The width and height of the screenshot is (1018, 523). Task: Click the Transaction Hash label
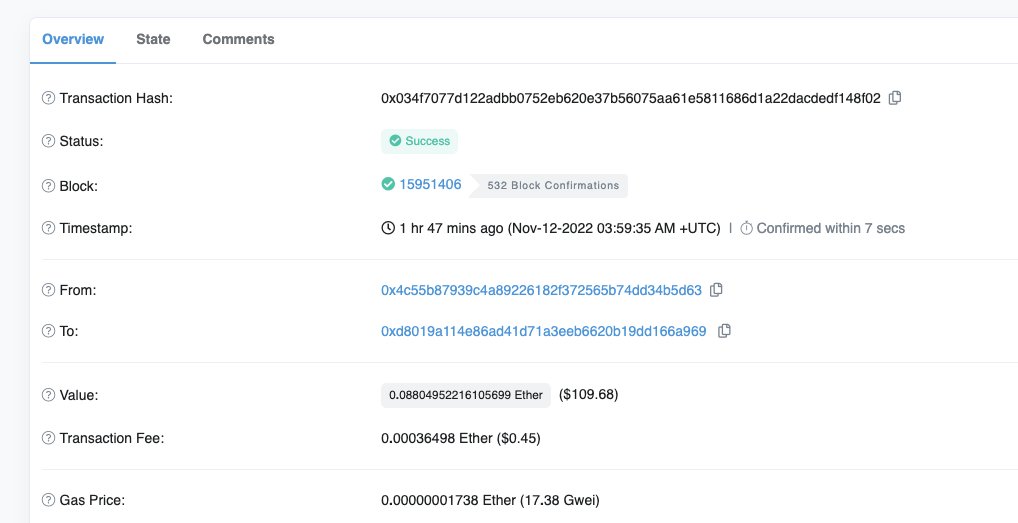(x=116, y=98)
